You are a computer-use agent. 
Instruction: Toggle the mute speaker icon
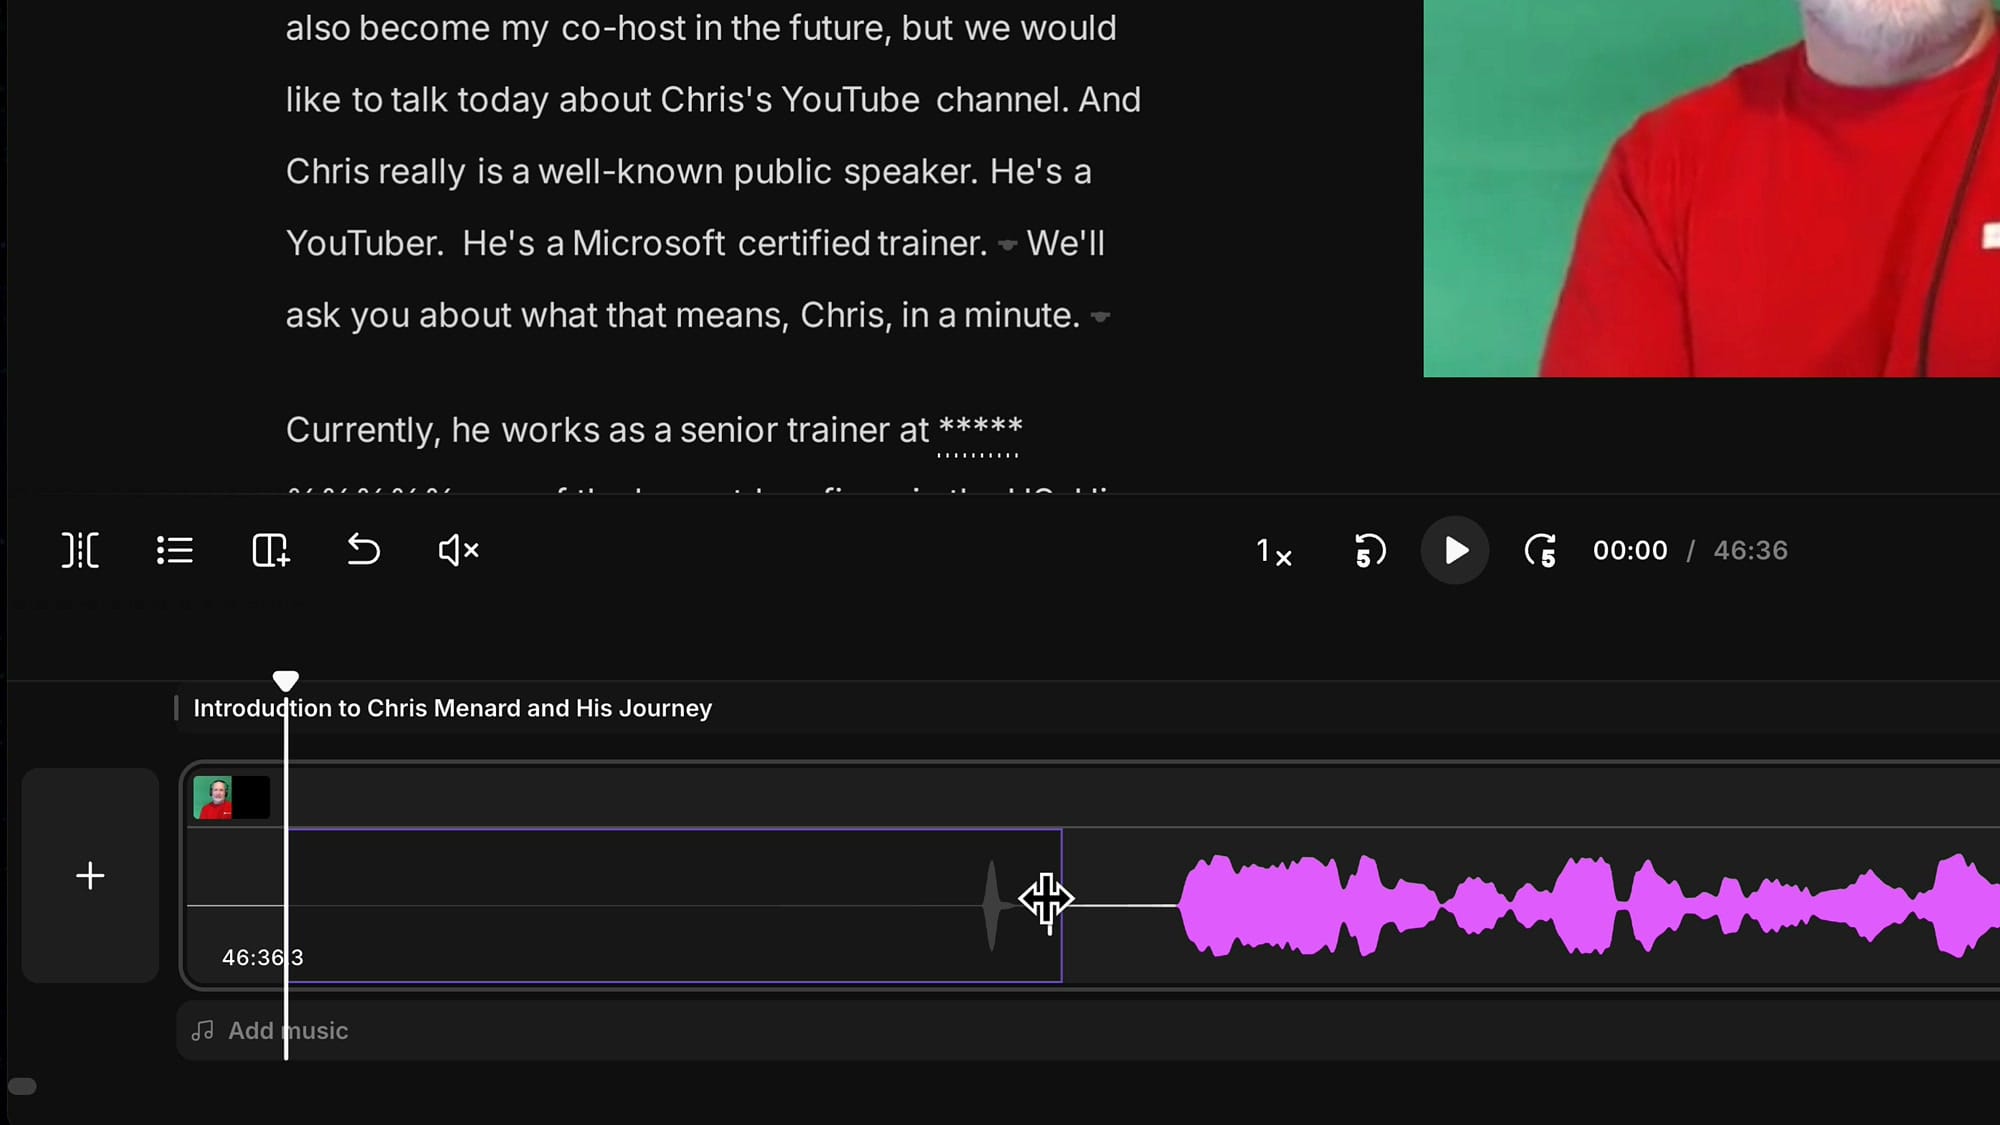[x=459, y=550]
